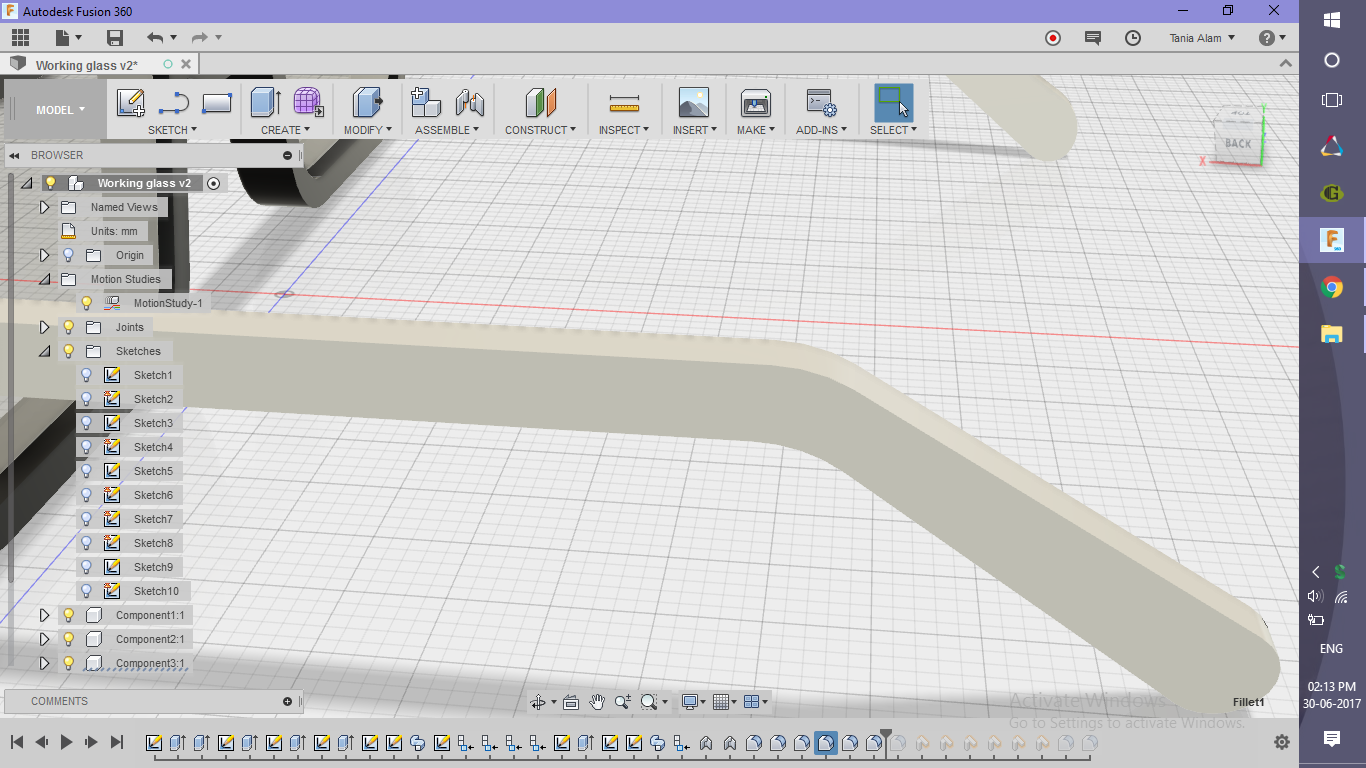Screen dimensions: 1366x768
Task: Open Scripts and Add-Ins icon
Action: coord(821,102)
